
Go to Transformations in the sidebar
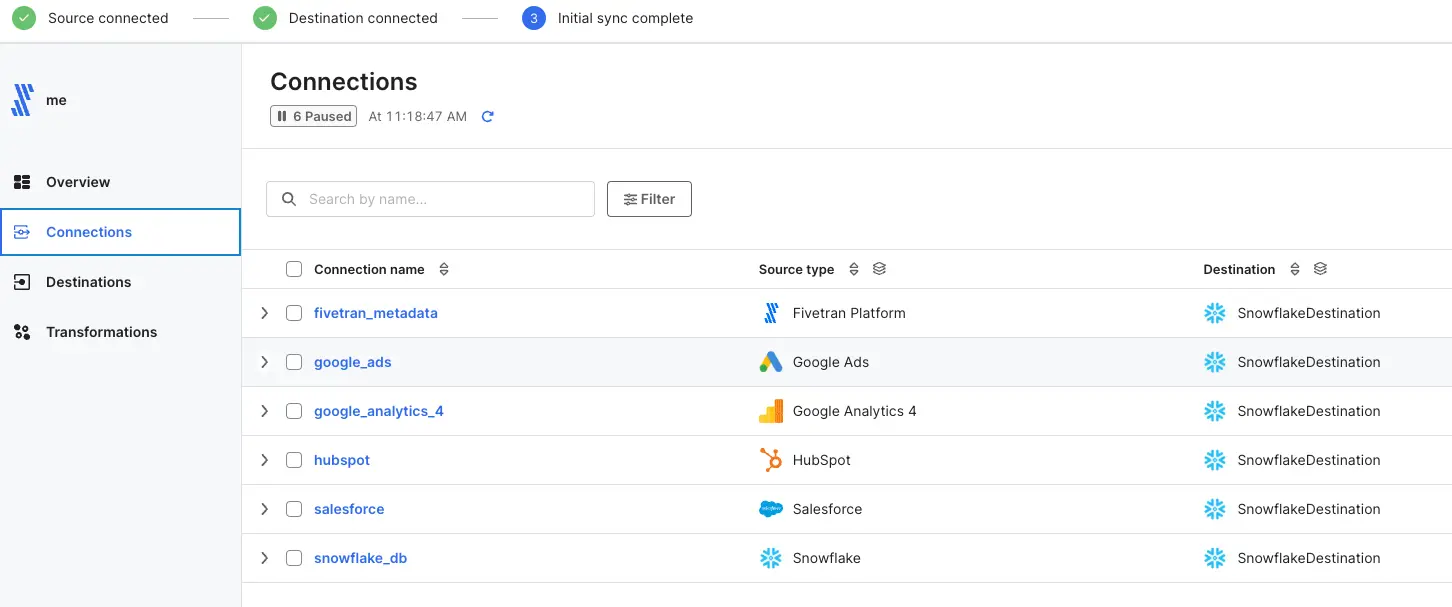[101, 332]
